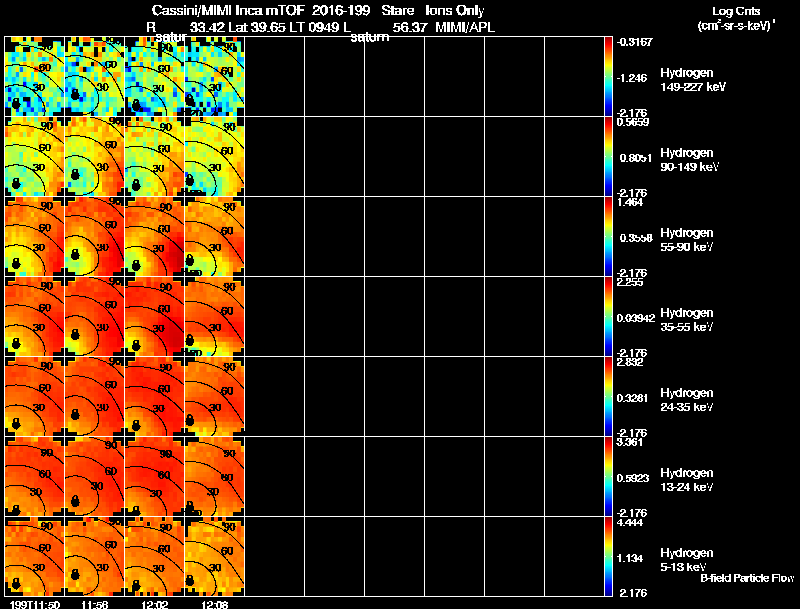This screenshot has height=609, width=800.
Task: Click the '11:56' time label
Action: click(x=94, y=604)
